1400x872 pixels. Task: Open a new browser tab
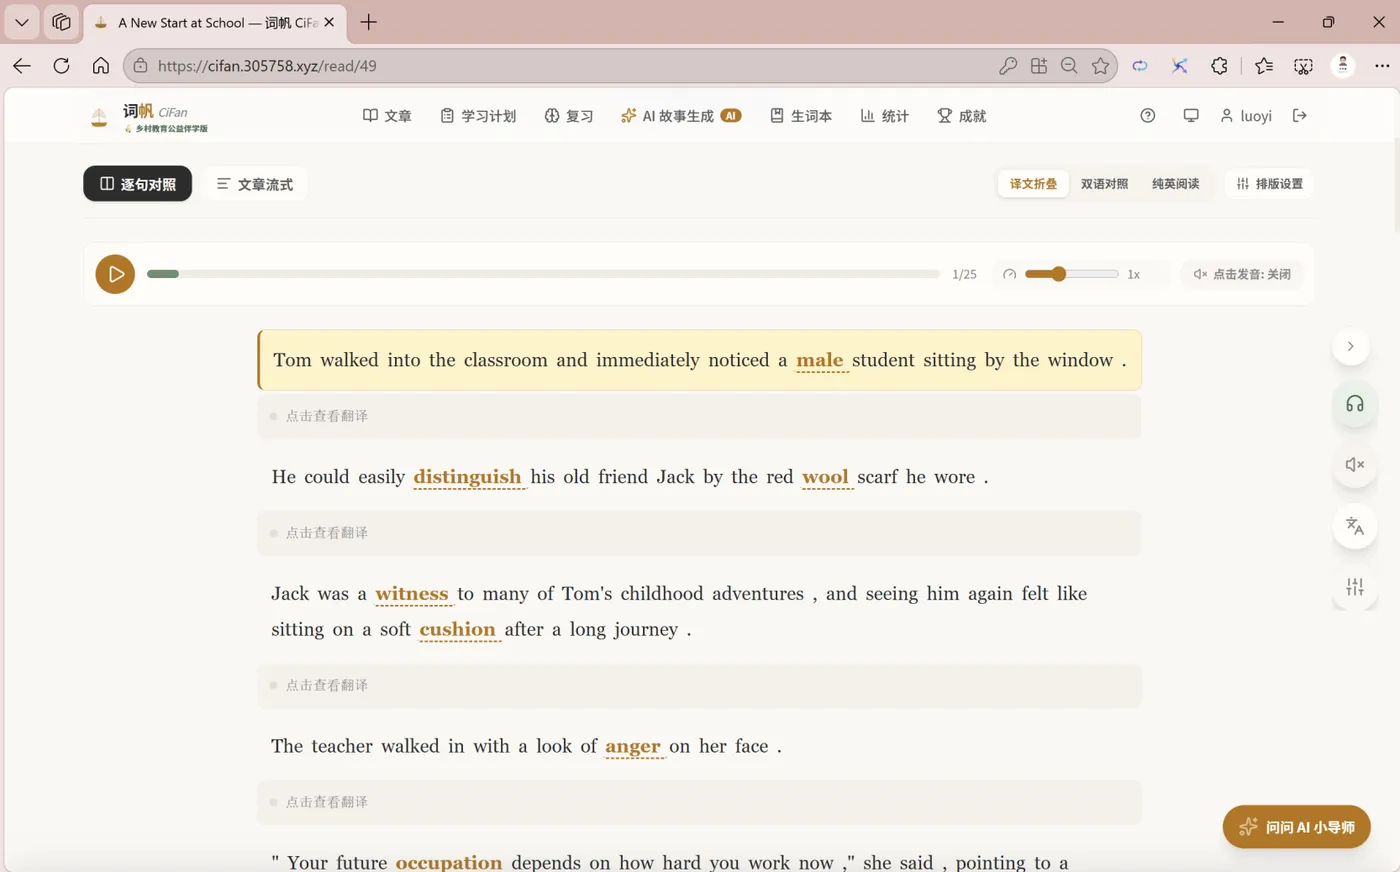click(x=369, y=22)
